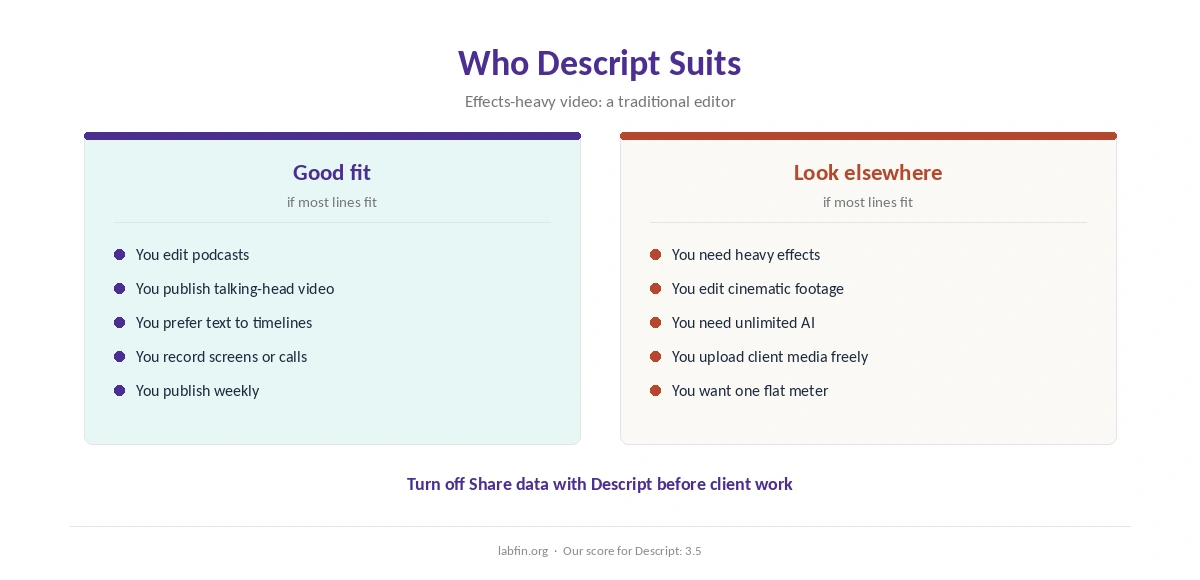Image resolution: width=1200 pixels, height=580 pixels.
Task: Select the line 'You need heavy effects'
Action: click(746, 255)
